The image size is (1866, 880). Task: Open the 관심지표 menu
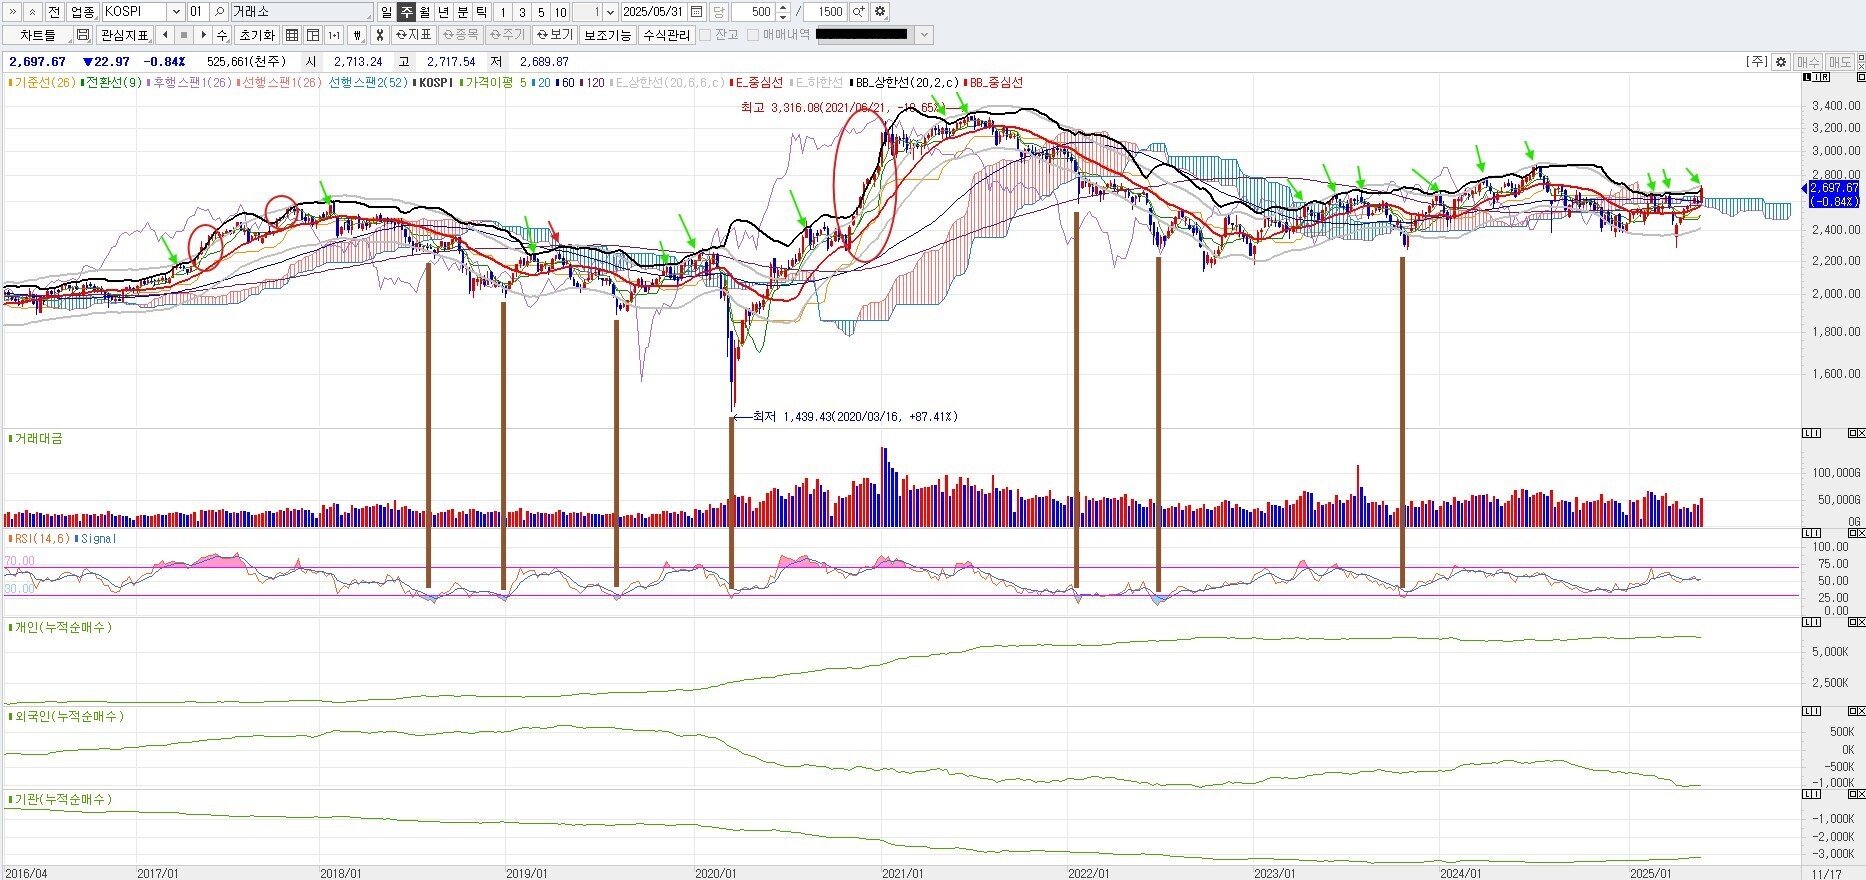click(124, 35)
